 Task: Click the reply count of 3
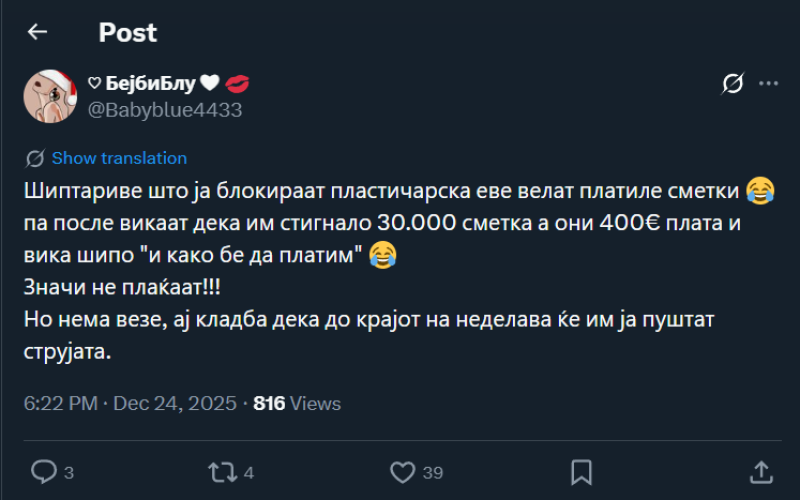click(69, 472)
